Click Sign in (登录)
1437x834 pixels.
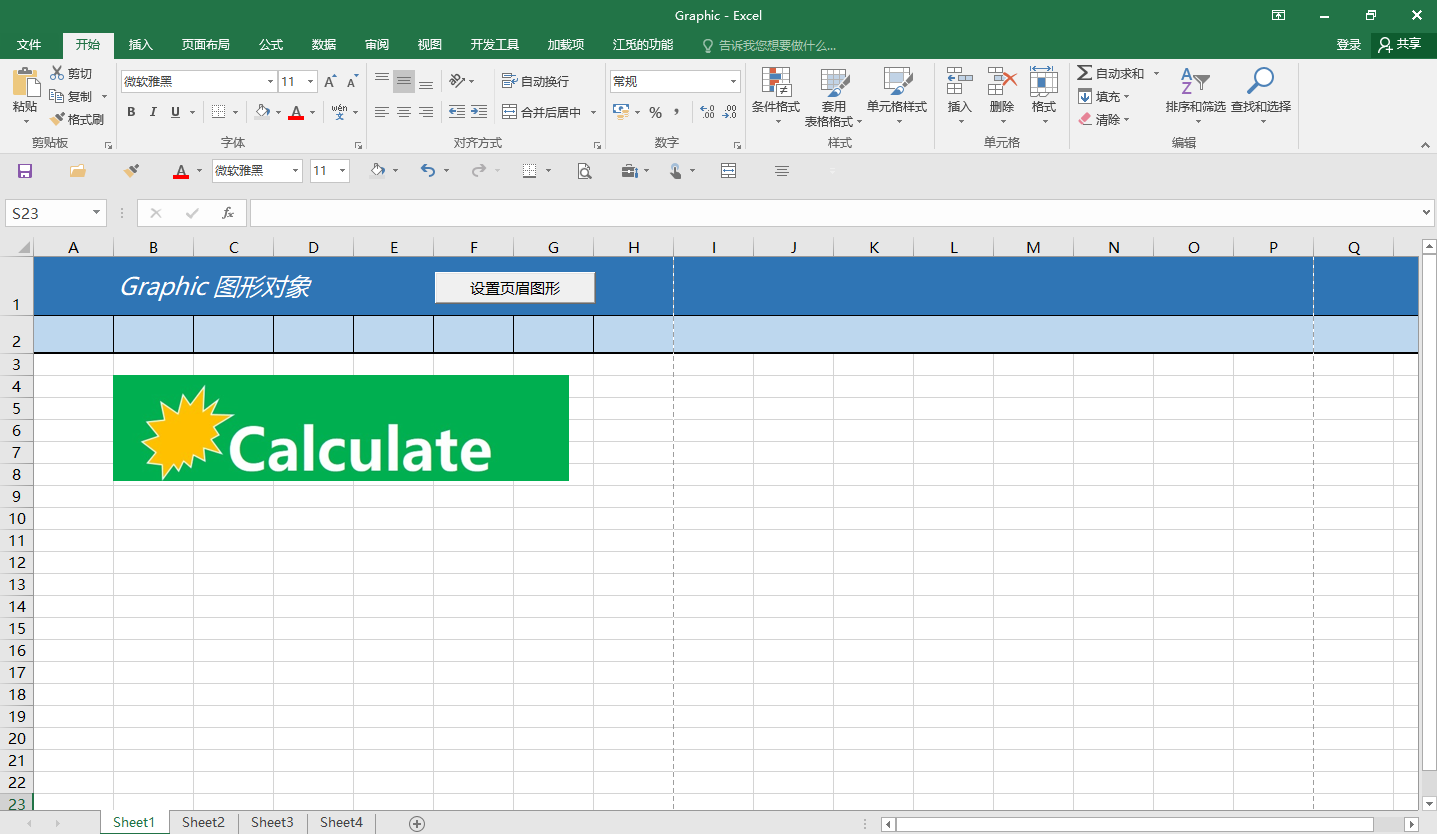pyautogui.click(x=1349, y=45)
